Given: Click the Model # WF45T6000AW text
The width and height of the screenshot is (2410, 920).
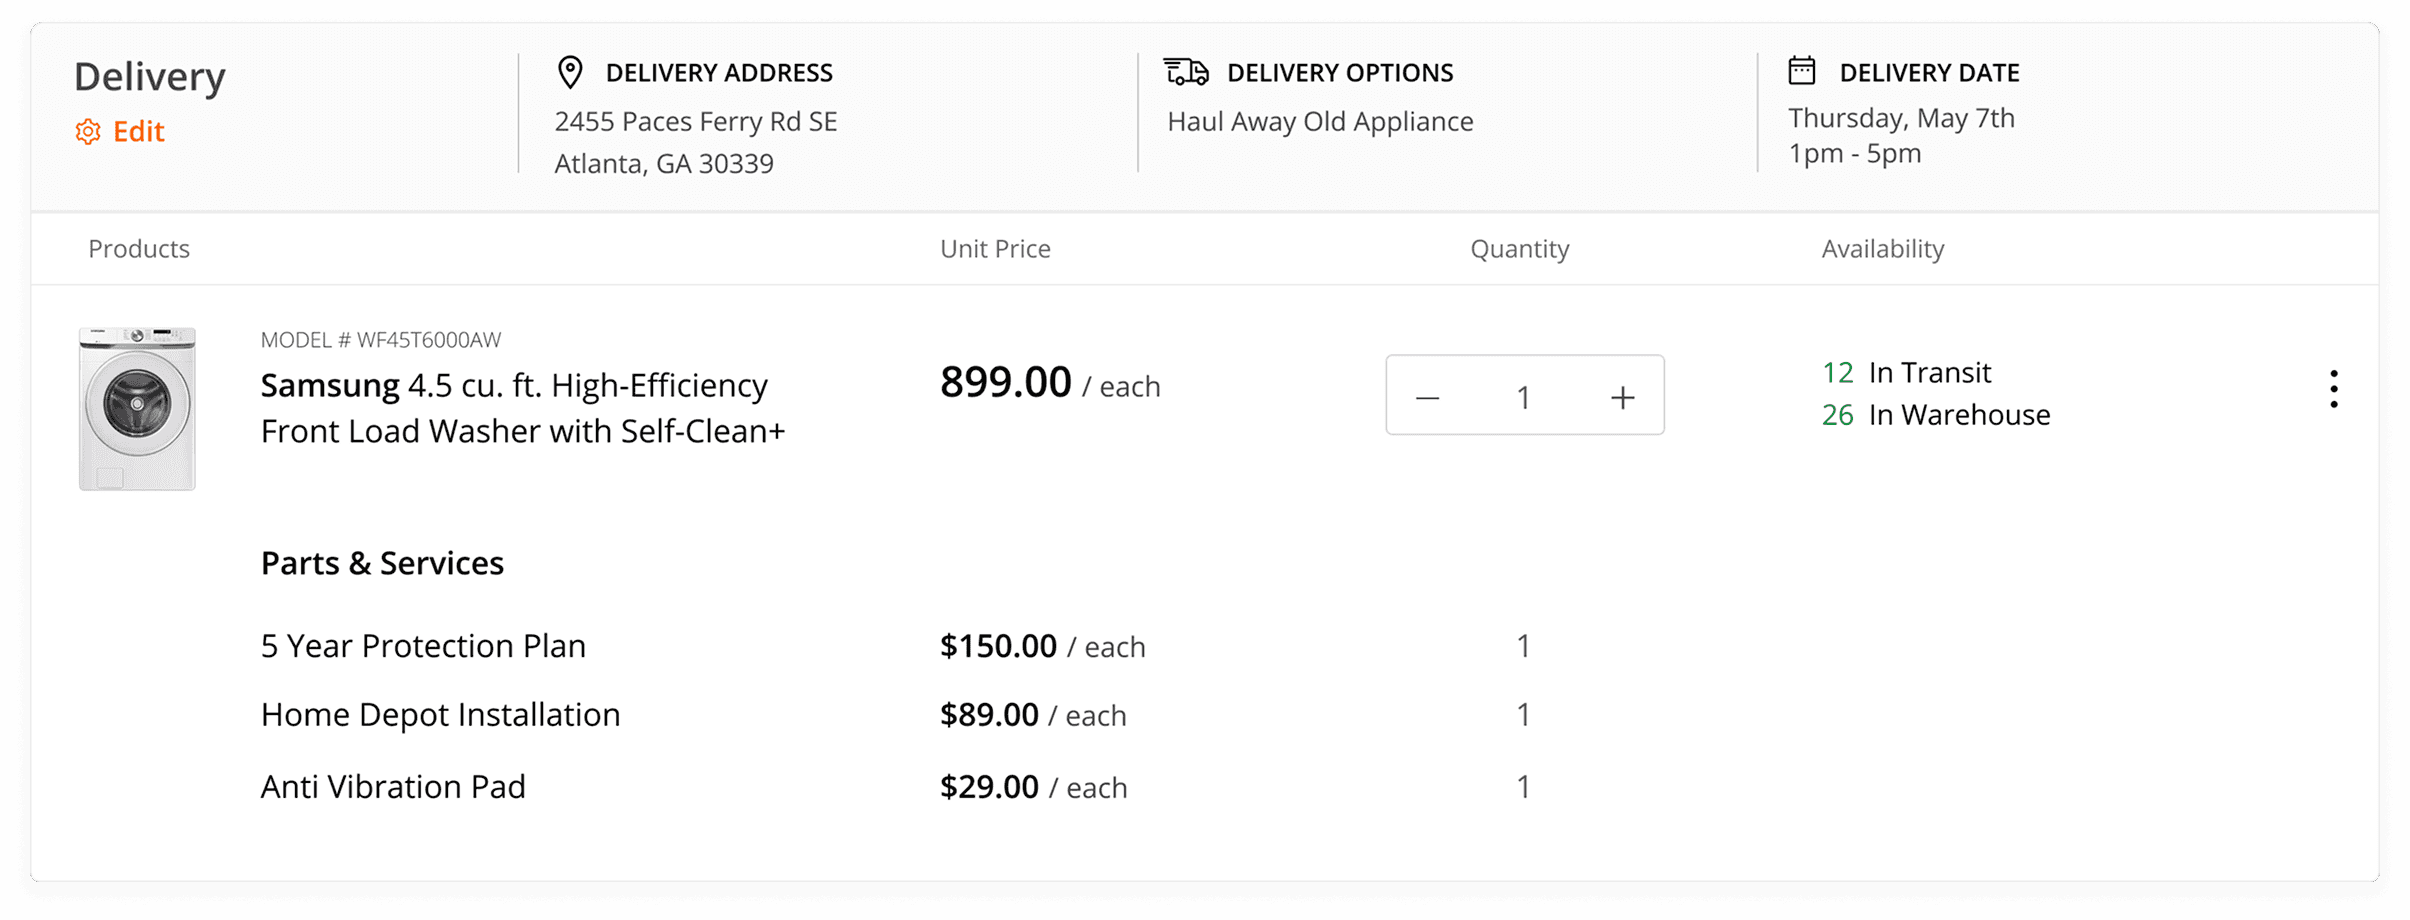Looking at the screenshot, I should 381,340.
